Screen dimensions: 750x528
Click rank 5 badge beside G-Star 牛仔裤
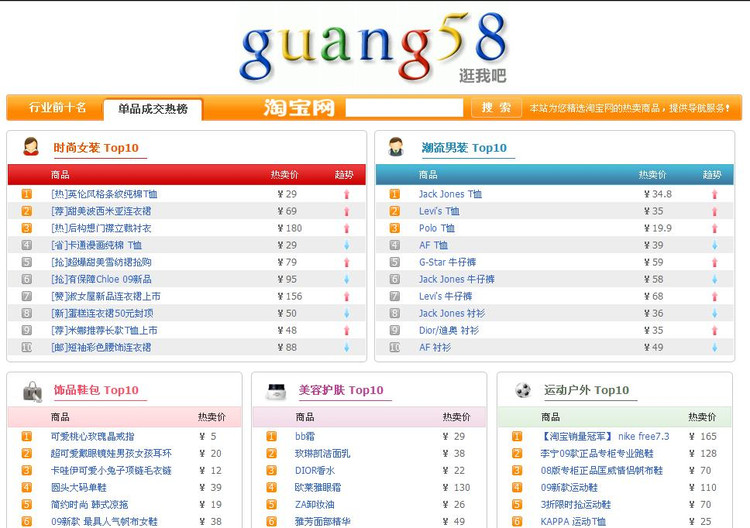(395, 262)
